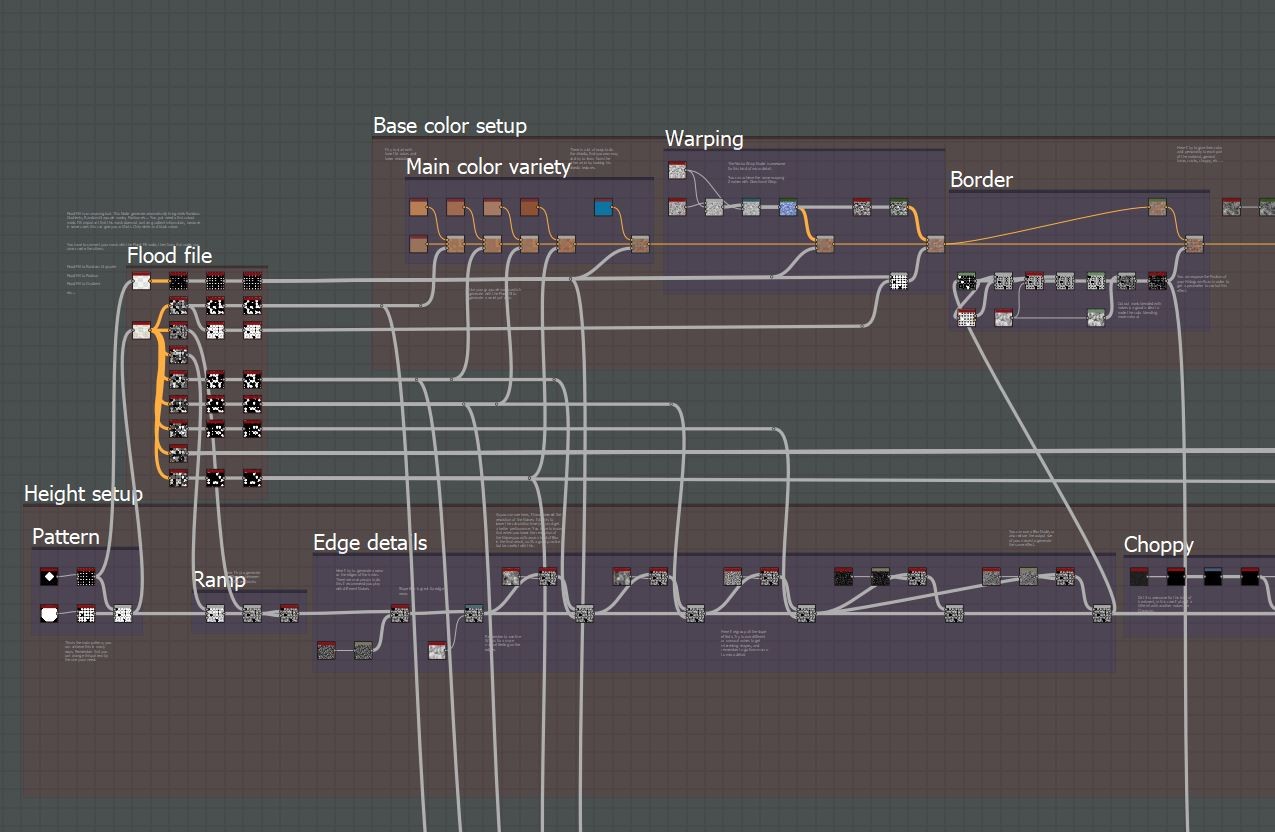Click the "Choppy" frame title
1275x832 pixels.
(x=1158, y=544)
